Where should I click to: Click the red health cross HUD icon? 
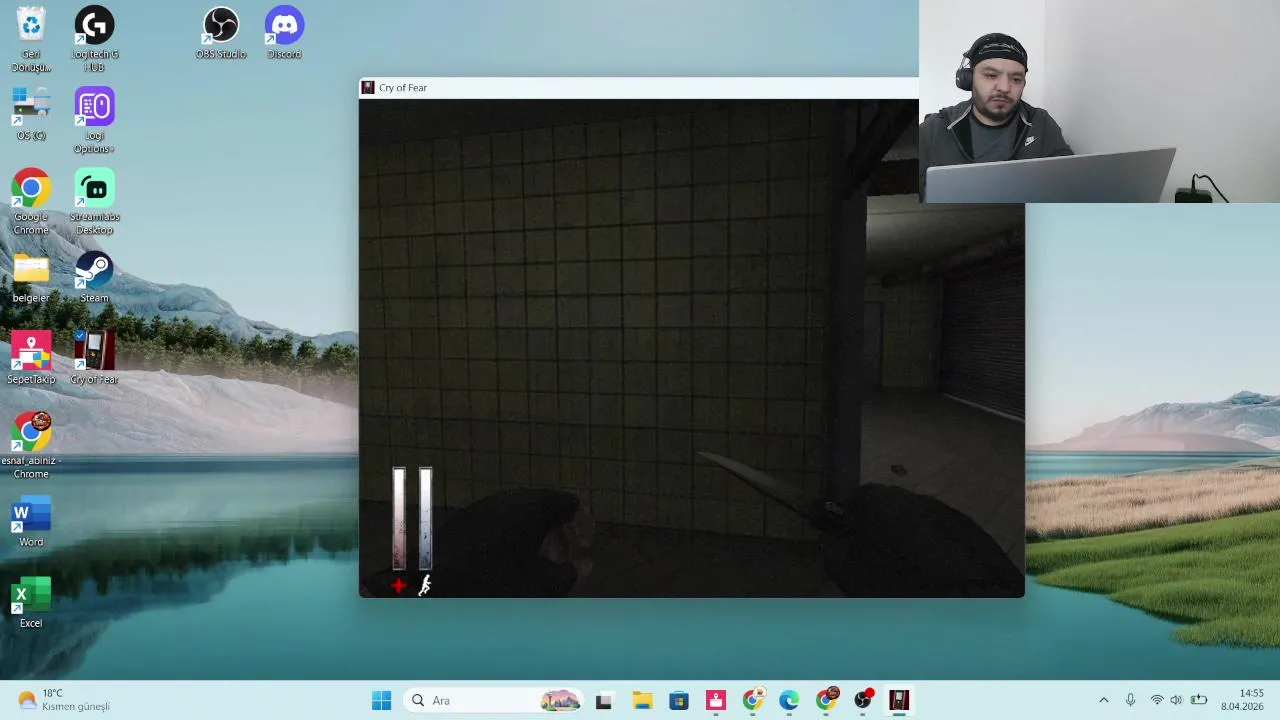pos(399,586)
